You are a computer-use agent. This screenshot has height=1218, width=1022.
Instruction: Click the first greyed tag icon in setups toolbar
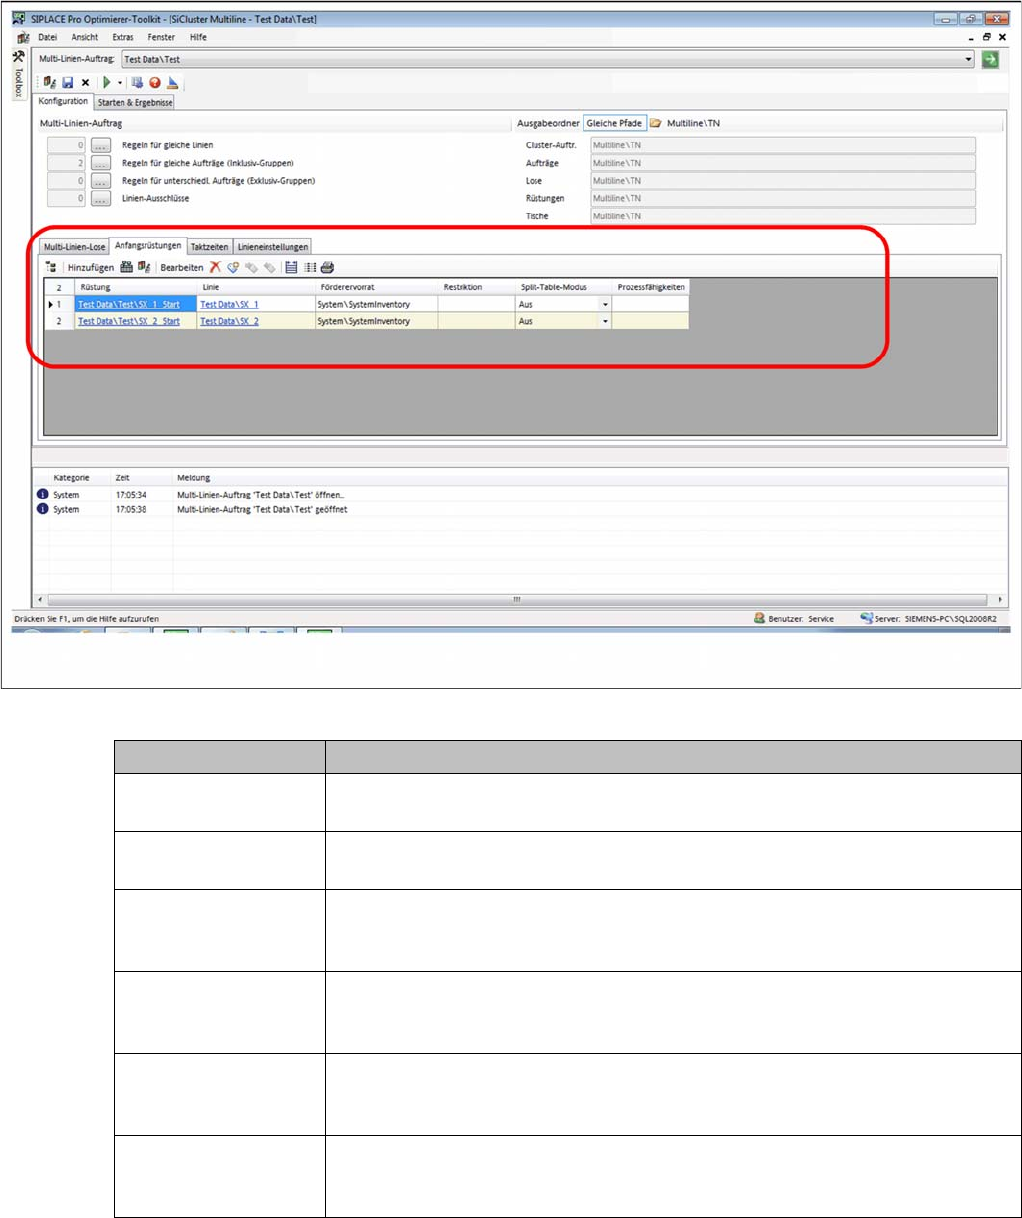pos(251,267)
